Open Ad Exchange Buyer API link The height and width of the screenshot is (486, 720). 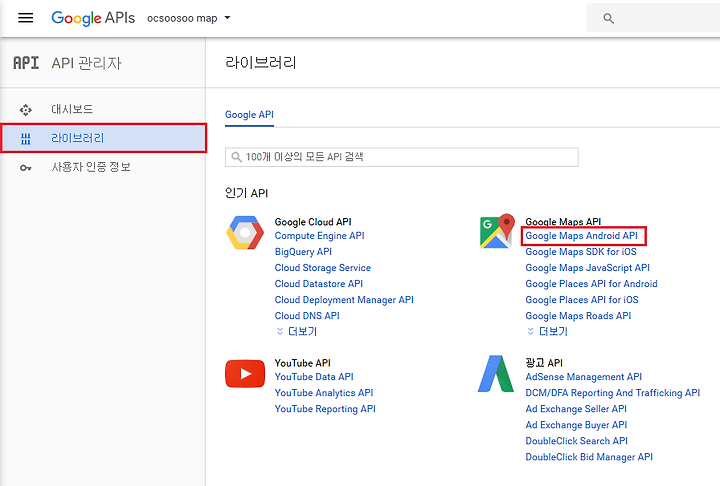click(576, 425)
